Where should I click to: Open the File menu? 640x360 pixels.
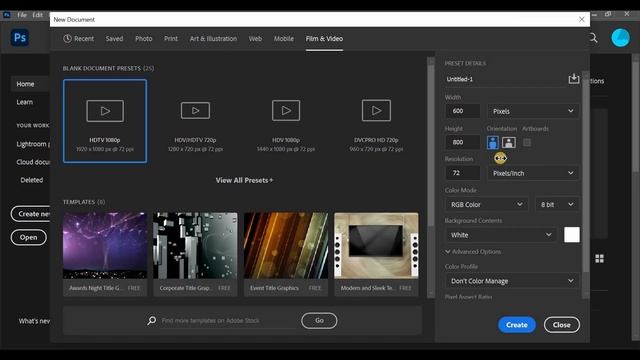tap(22, 15)
